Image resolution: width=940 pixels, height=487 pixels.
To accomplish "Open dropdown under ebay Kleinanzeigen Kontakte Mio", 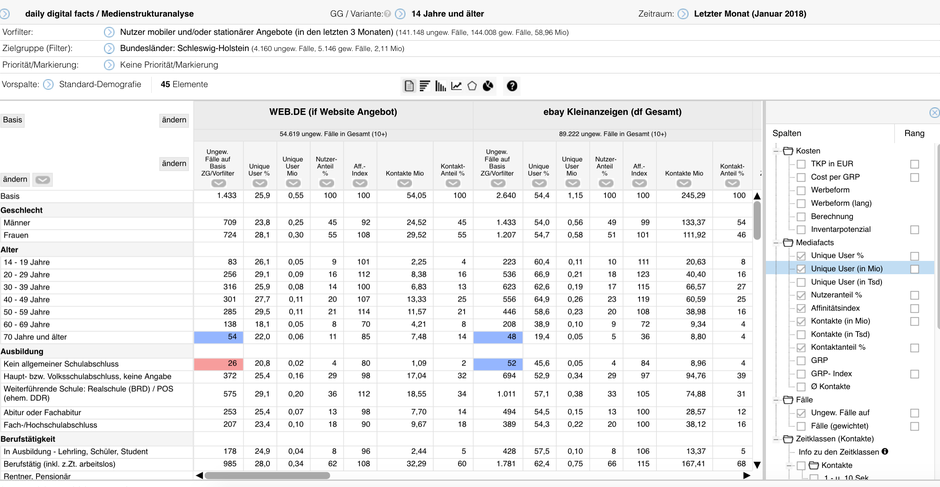I will pos(684,184).
